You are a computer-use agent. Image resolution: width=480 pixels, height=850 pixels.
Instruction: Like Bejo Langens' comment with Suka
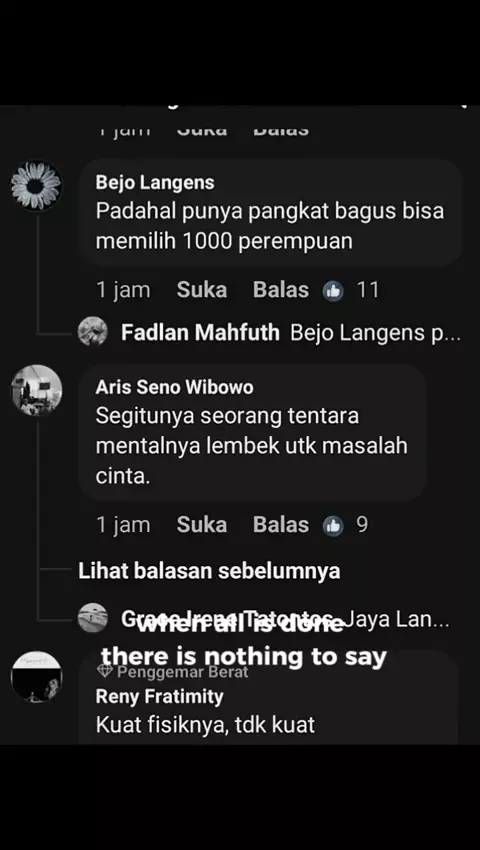click(202, 290)
